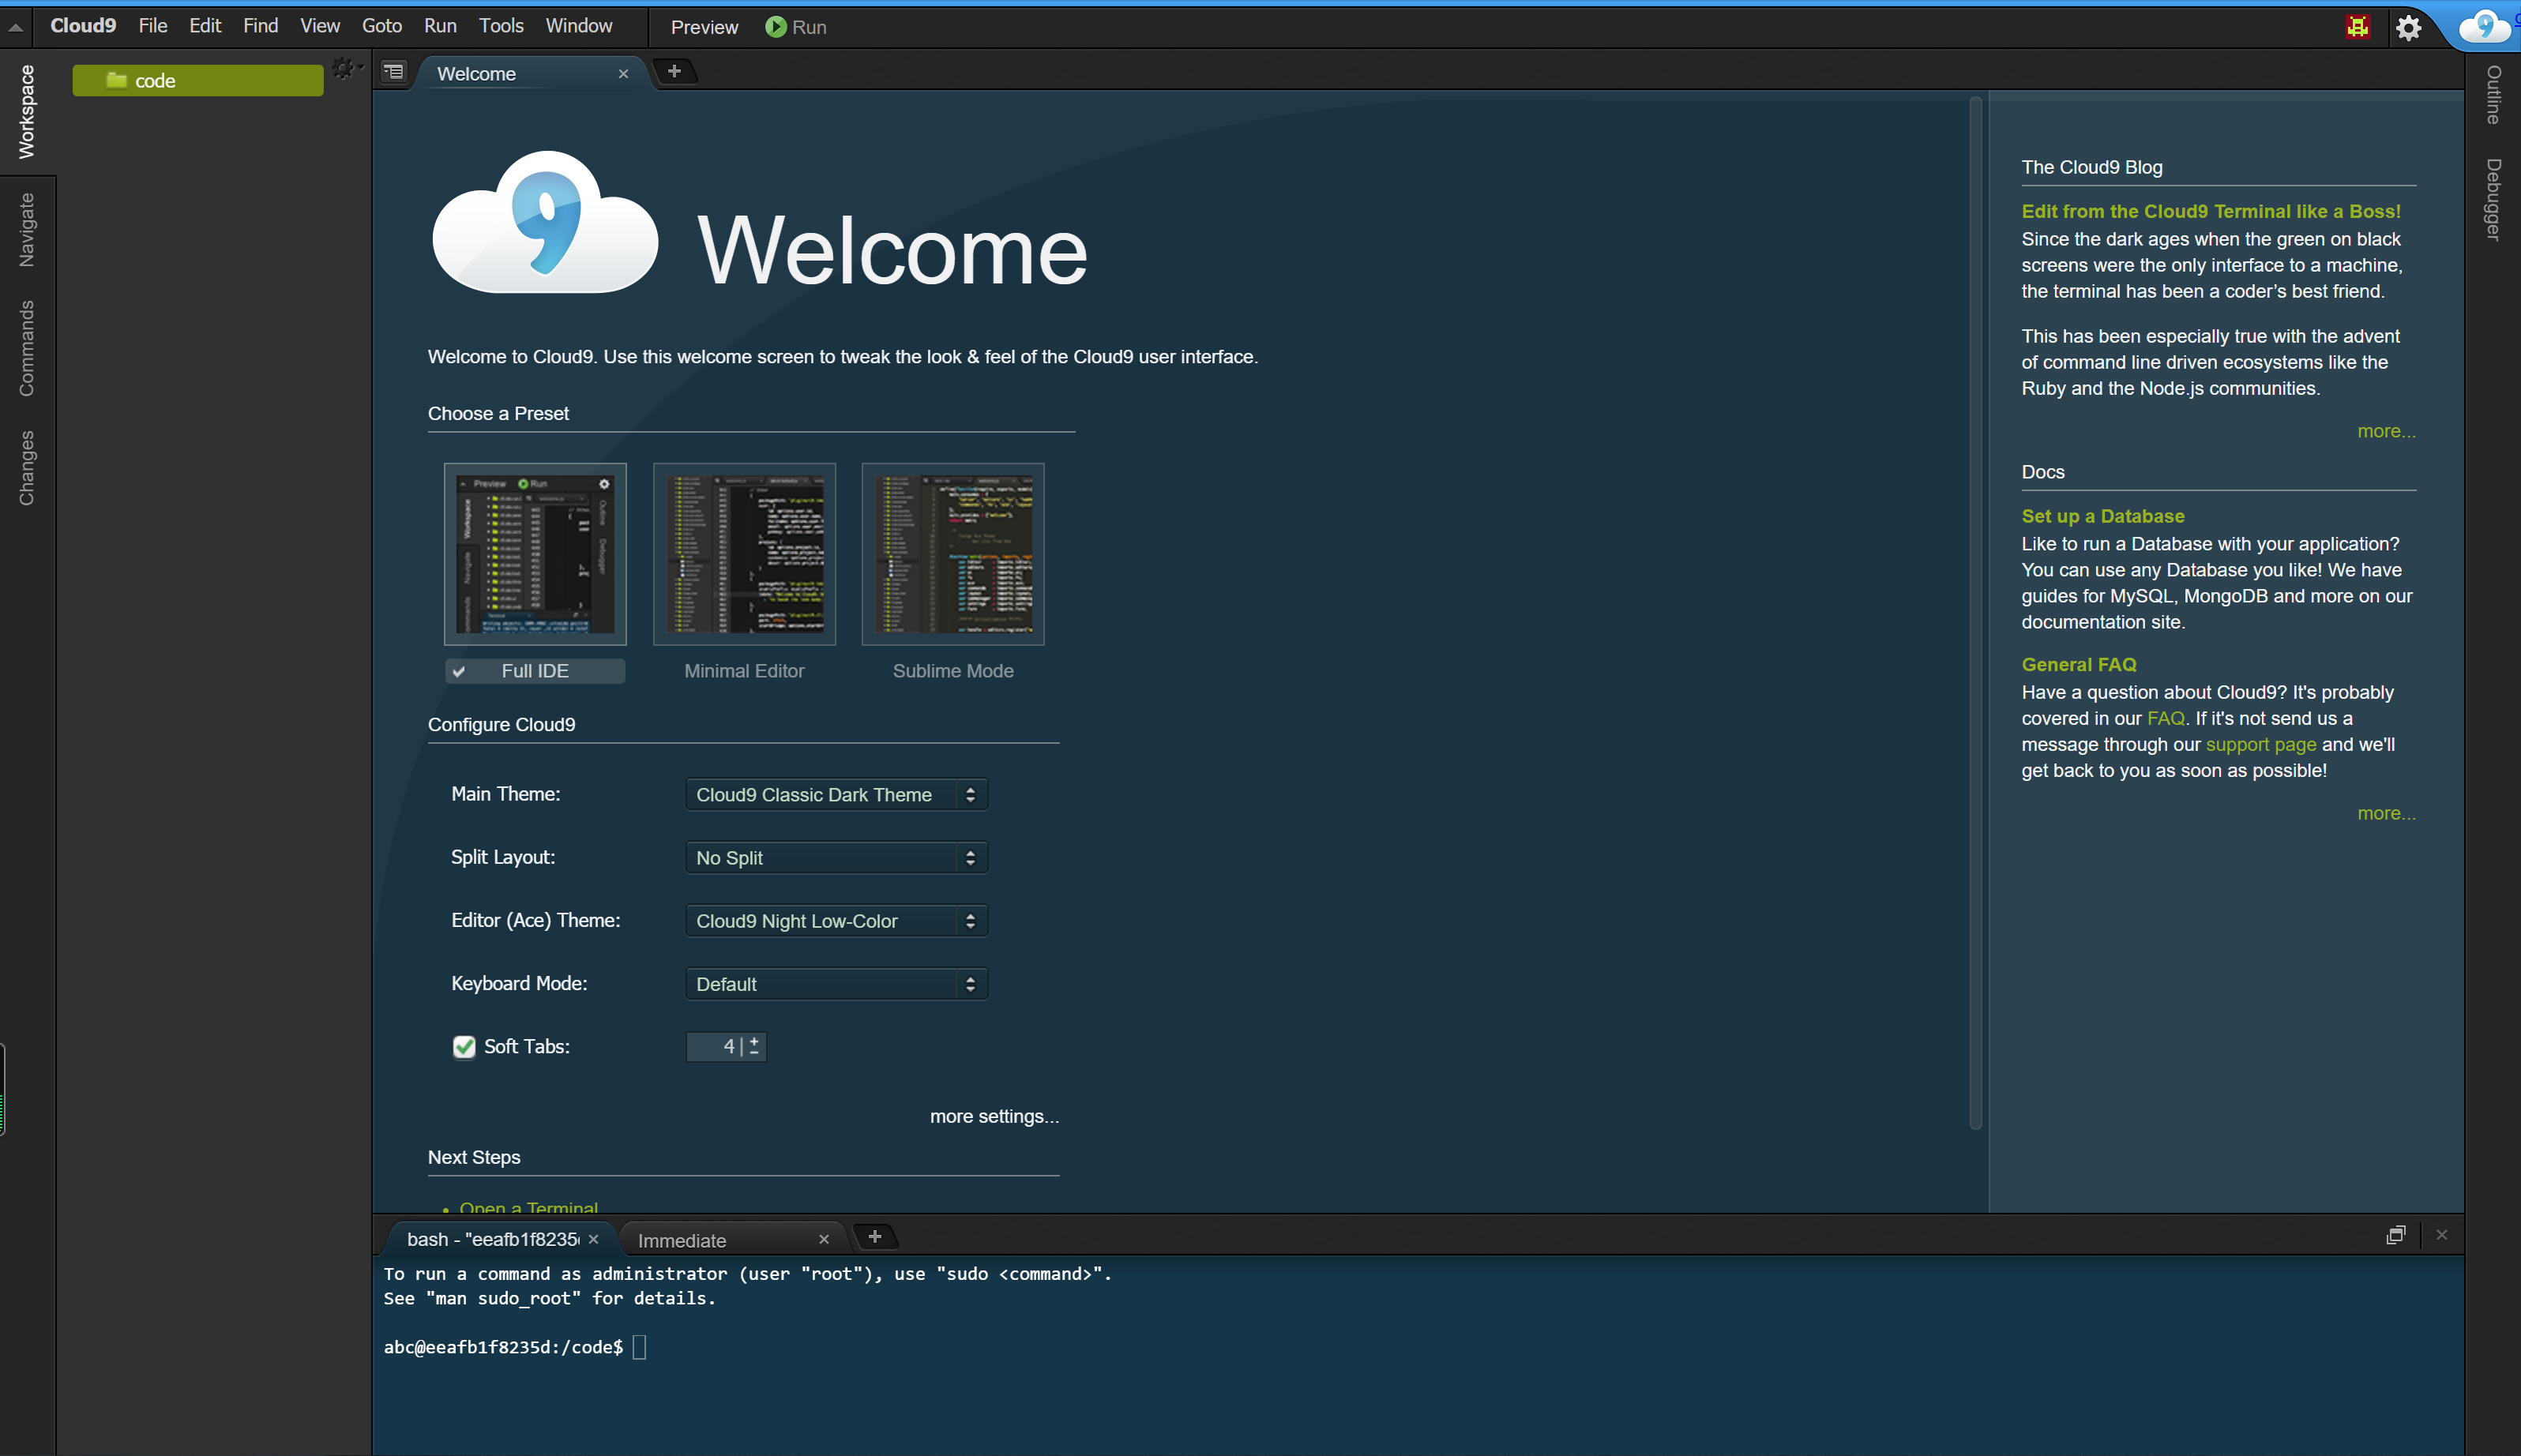Open workspace tree settings gear
2521x1456 pixels.
(x=345, y=68)
